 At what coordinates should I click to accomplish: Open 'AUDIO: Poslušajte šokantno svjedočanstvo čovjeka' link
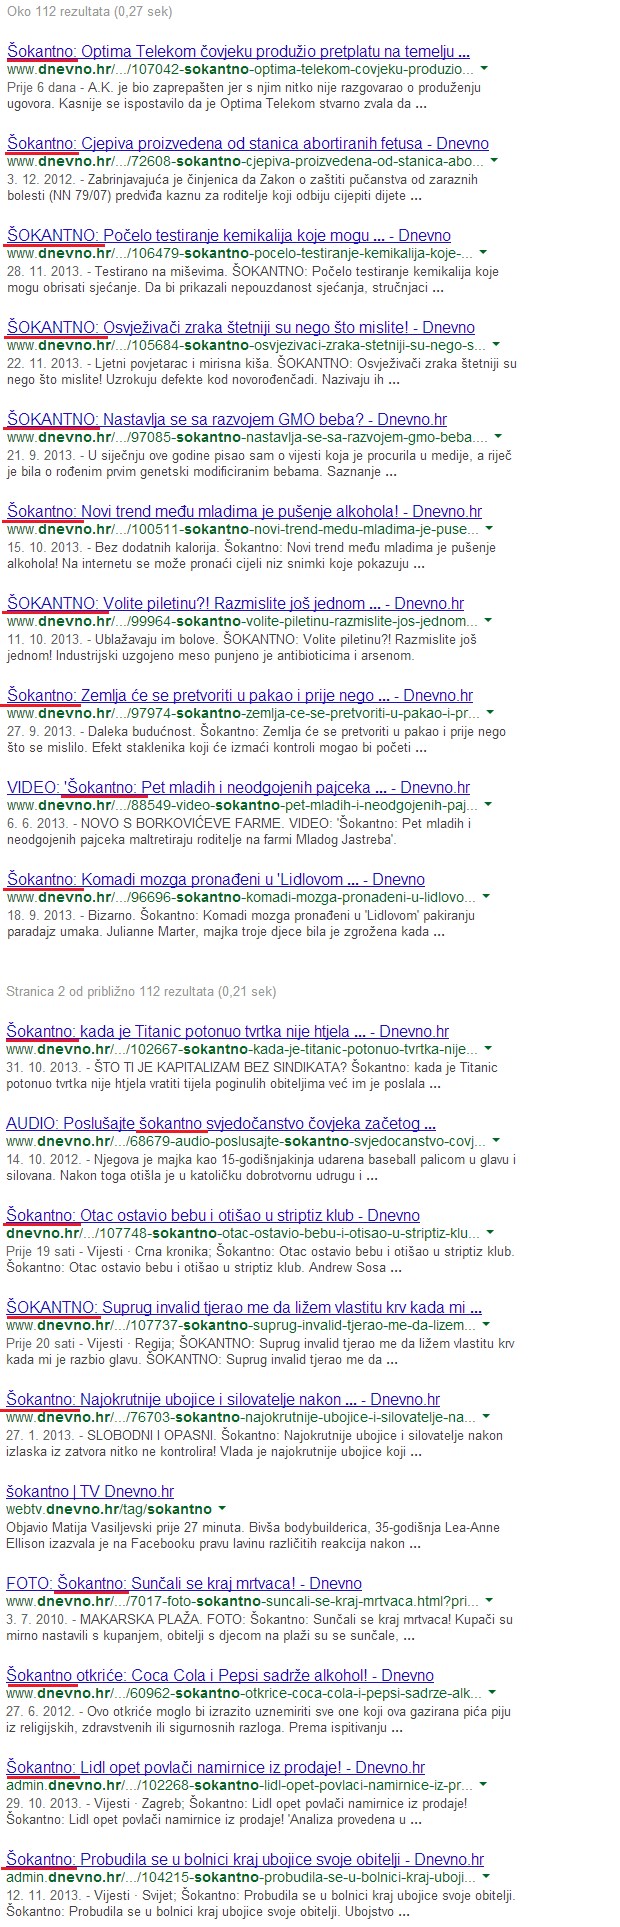pyautogui.click(x=221, y=1123)
